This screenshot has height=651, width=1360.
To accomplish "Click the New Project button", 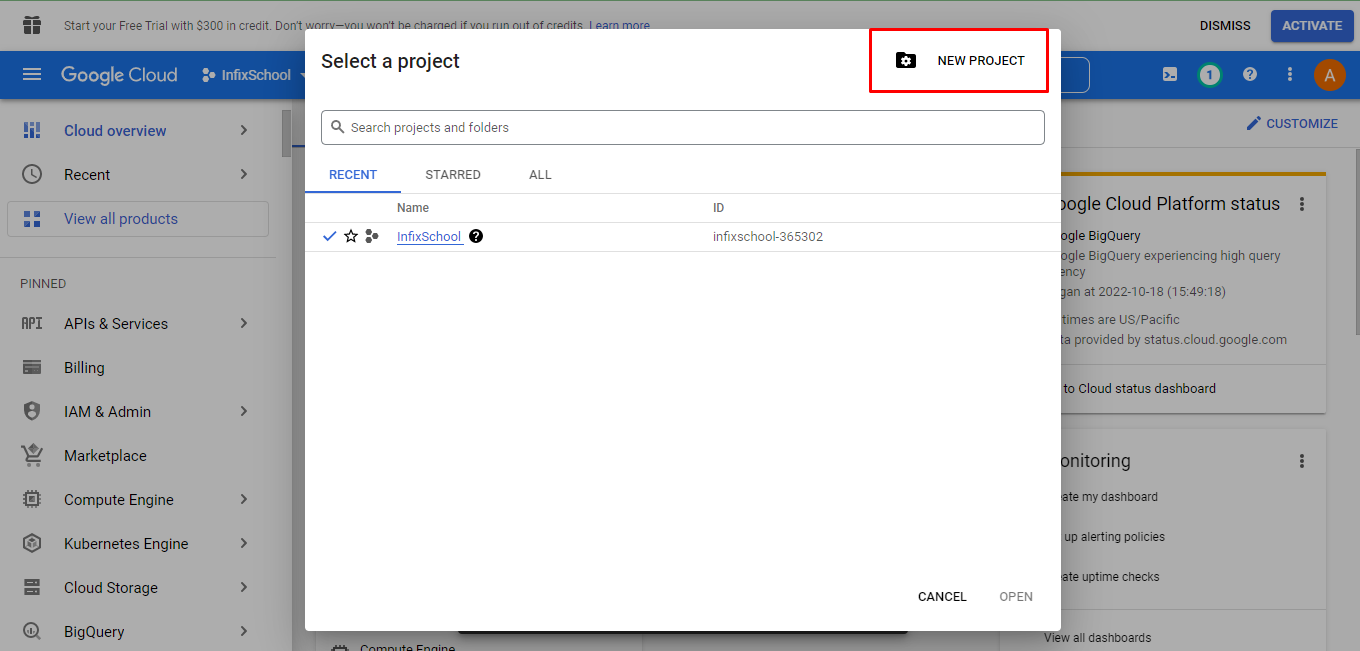I will 960,61.
